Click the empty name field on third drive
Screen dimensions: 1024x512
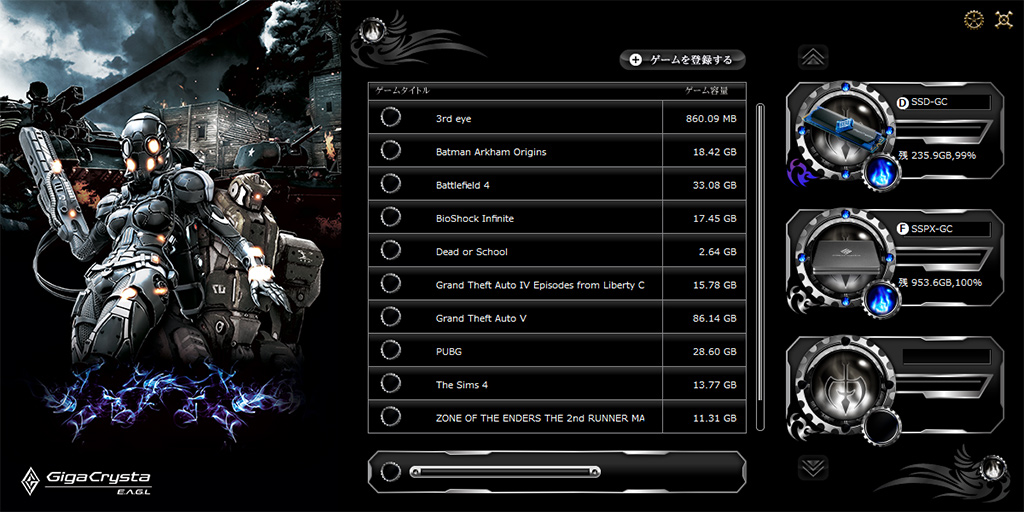tap(946, 357)
